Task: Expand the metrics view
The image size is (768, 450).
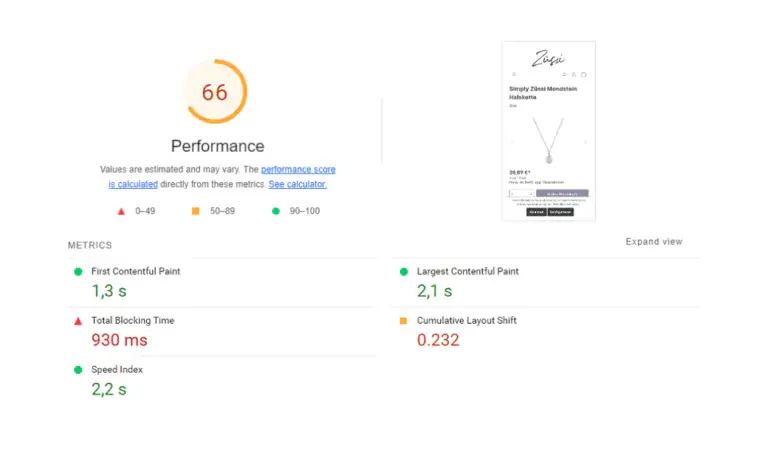Action: pyautogui.click(x=654, y=242)
